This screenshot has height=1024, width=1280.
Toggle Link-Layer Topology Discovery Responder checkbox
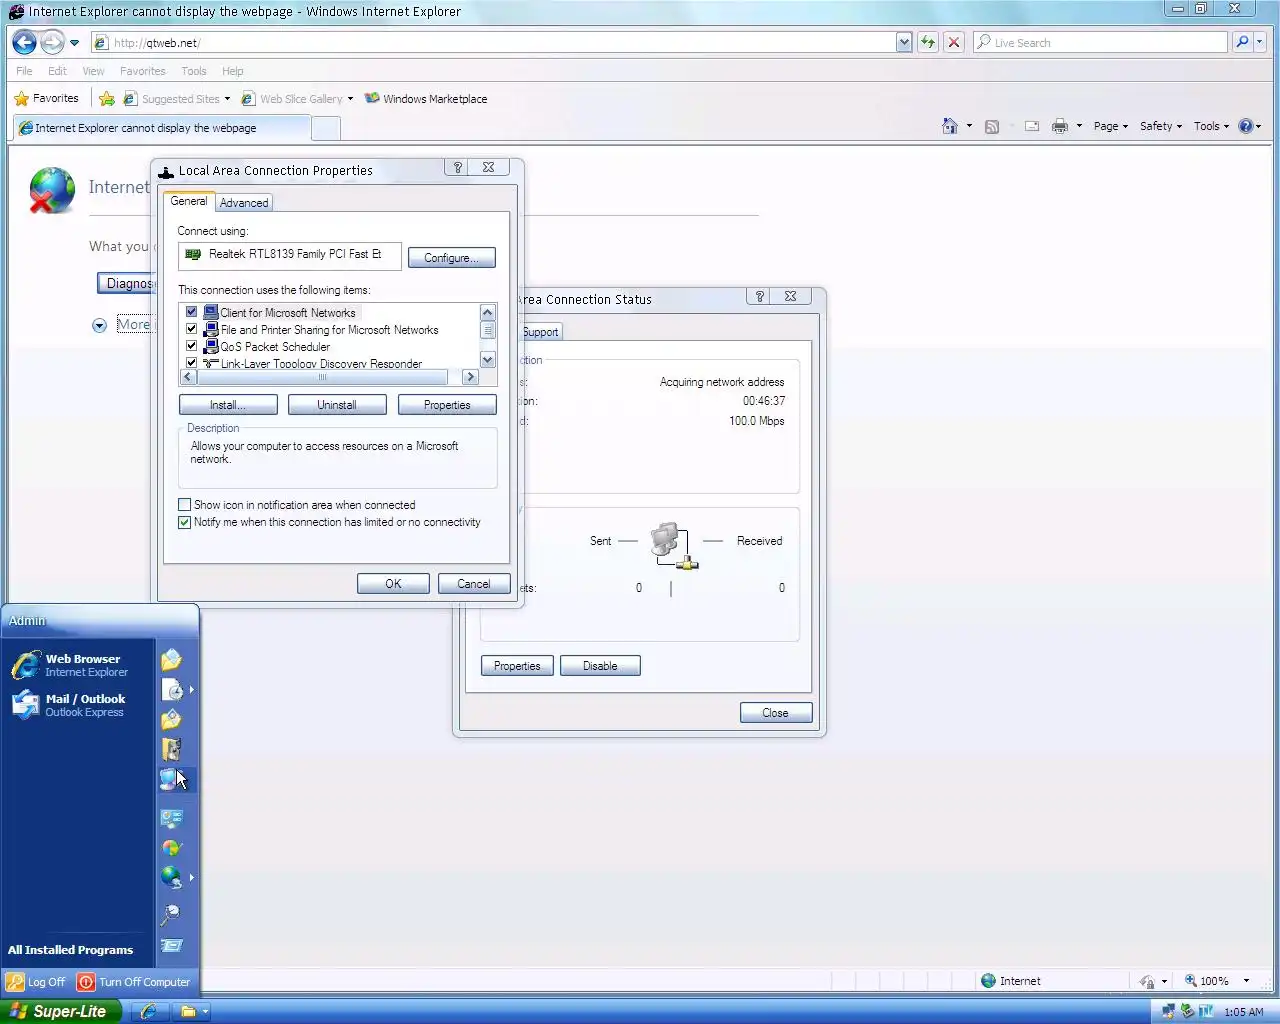pyautogui.click(x=192, y=362)
